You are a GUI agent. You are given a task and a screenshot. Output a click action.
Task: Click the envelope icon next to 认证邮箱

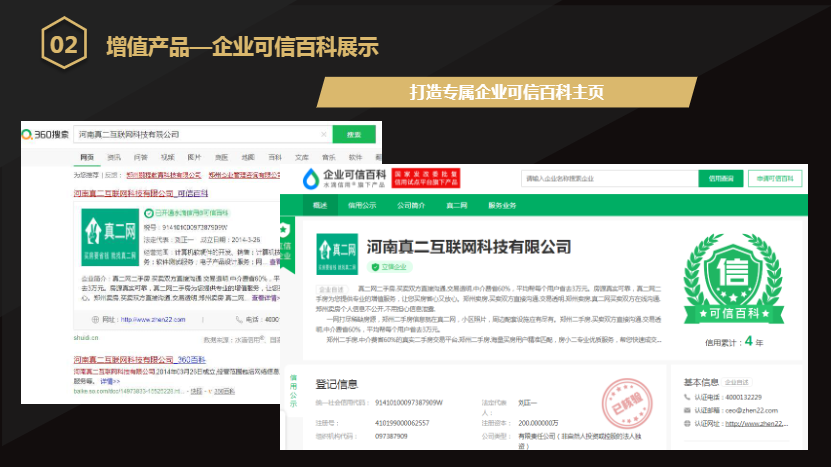pyautogui.click(x=687, y=410)
